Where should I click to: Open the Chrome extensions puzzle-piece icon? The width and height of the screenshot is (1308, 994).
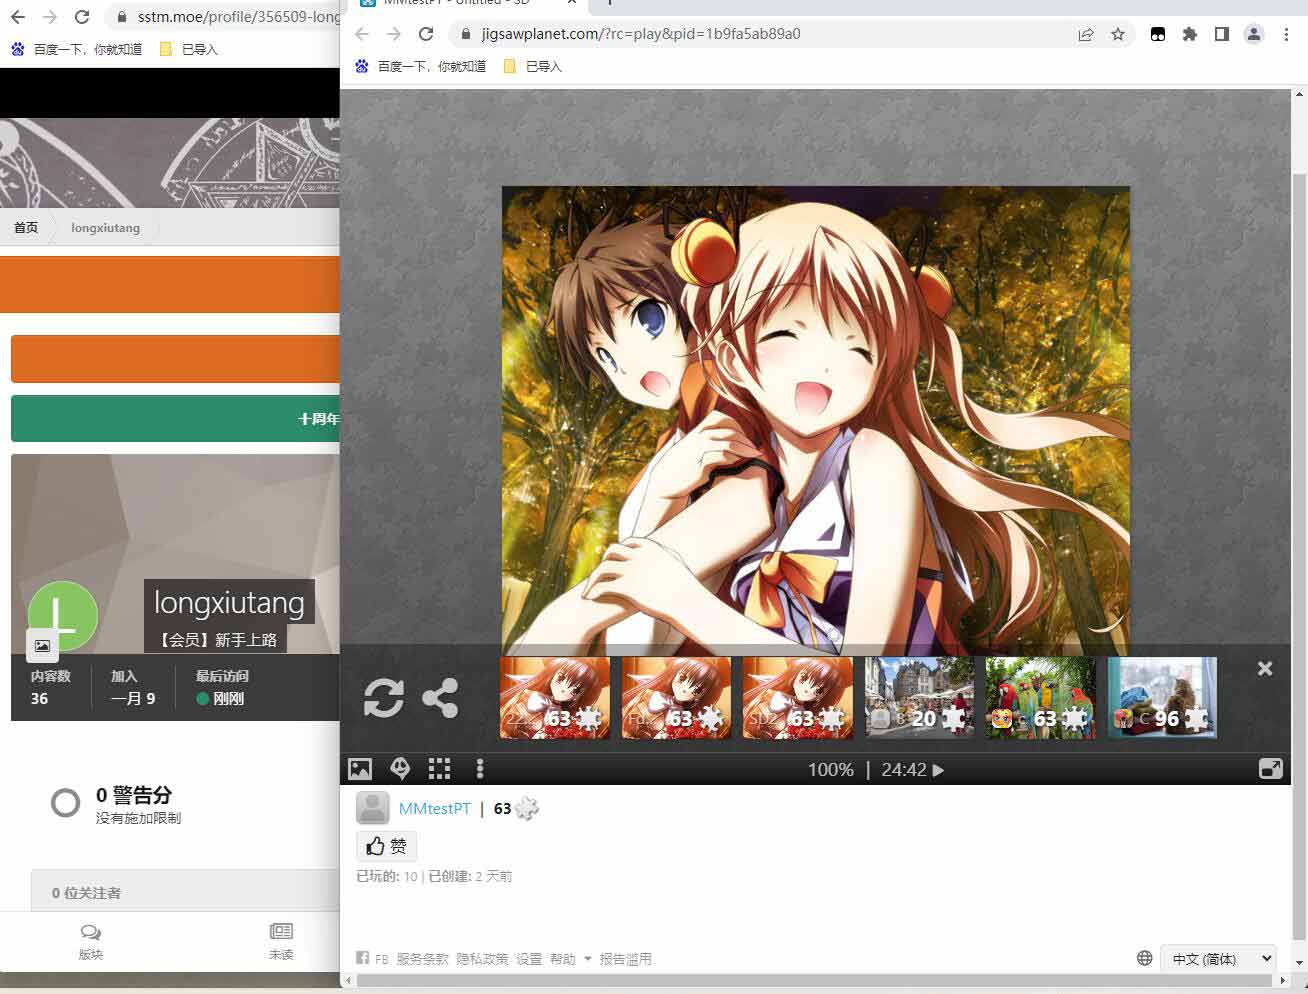[1190, 34]
